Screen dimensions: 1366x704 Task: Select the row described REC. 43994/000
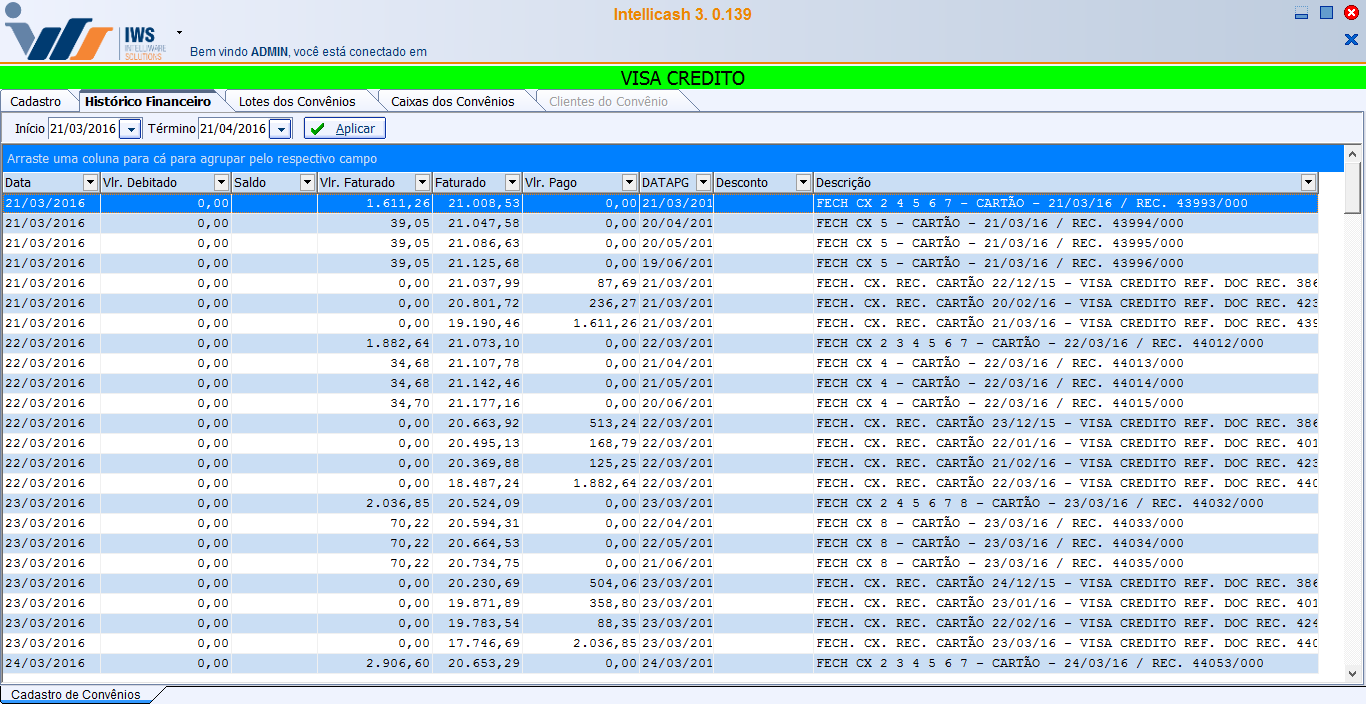660,223
